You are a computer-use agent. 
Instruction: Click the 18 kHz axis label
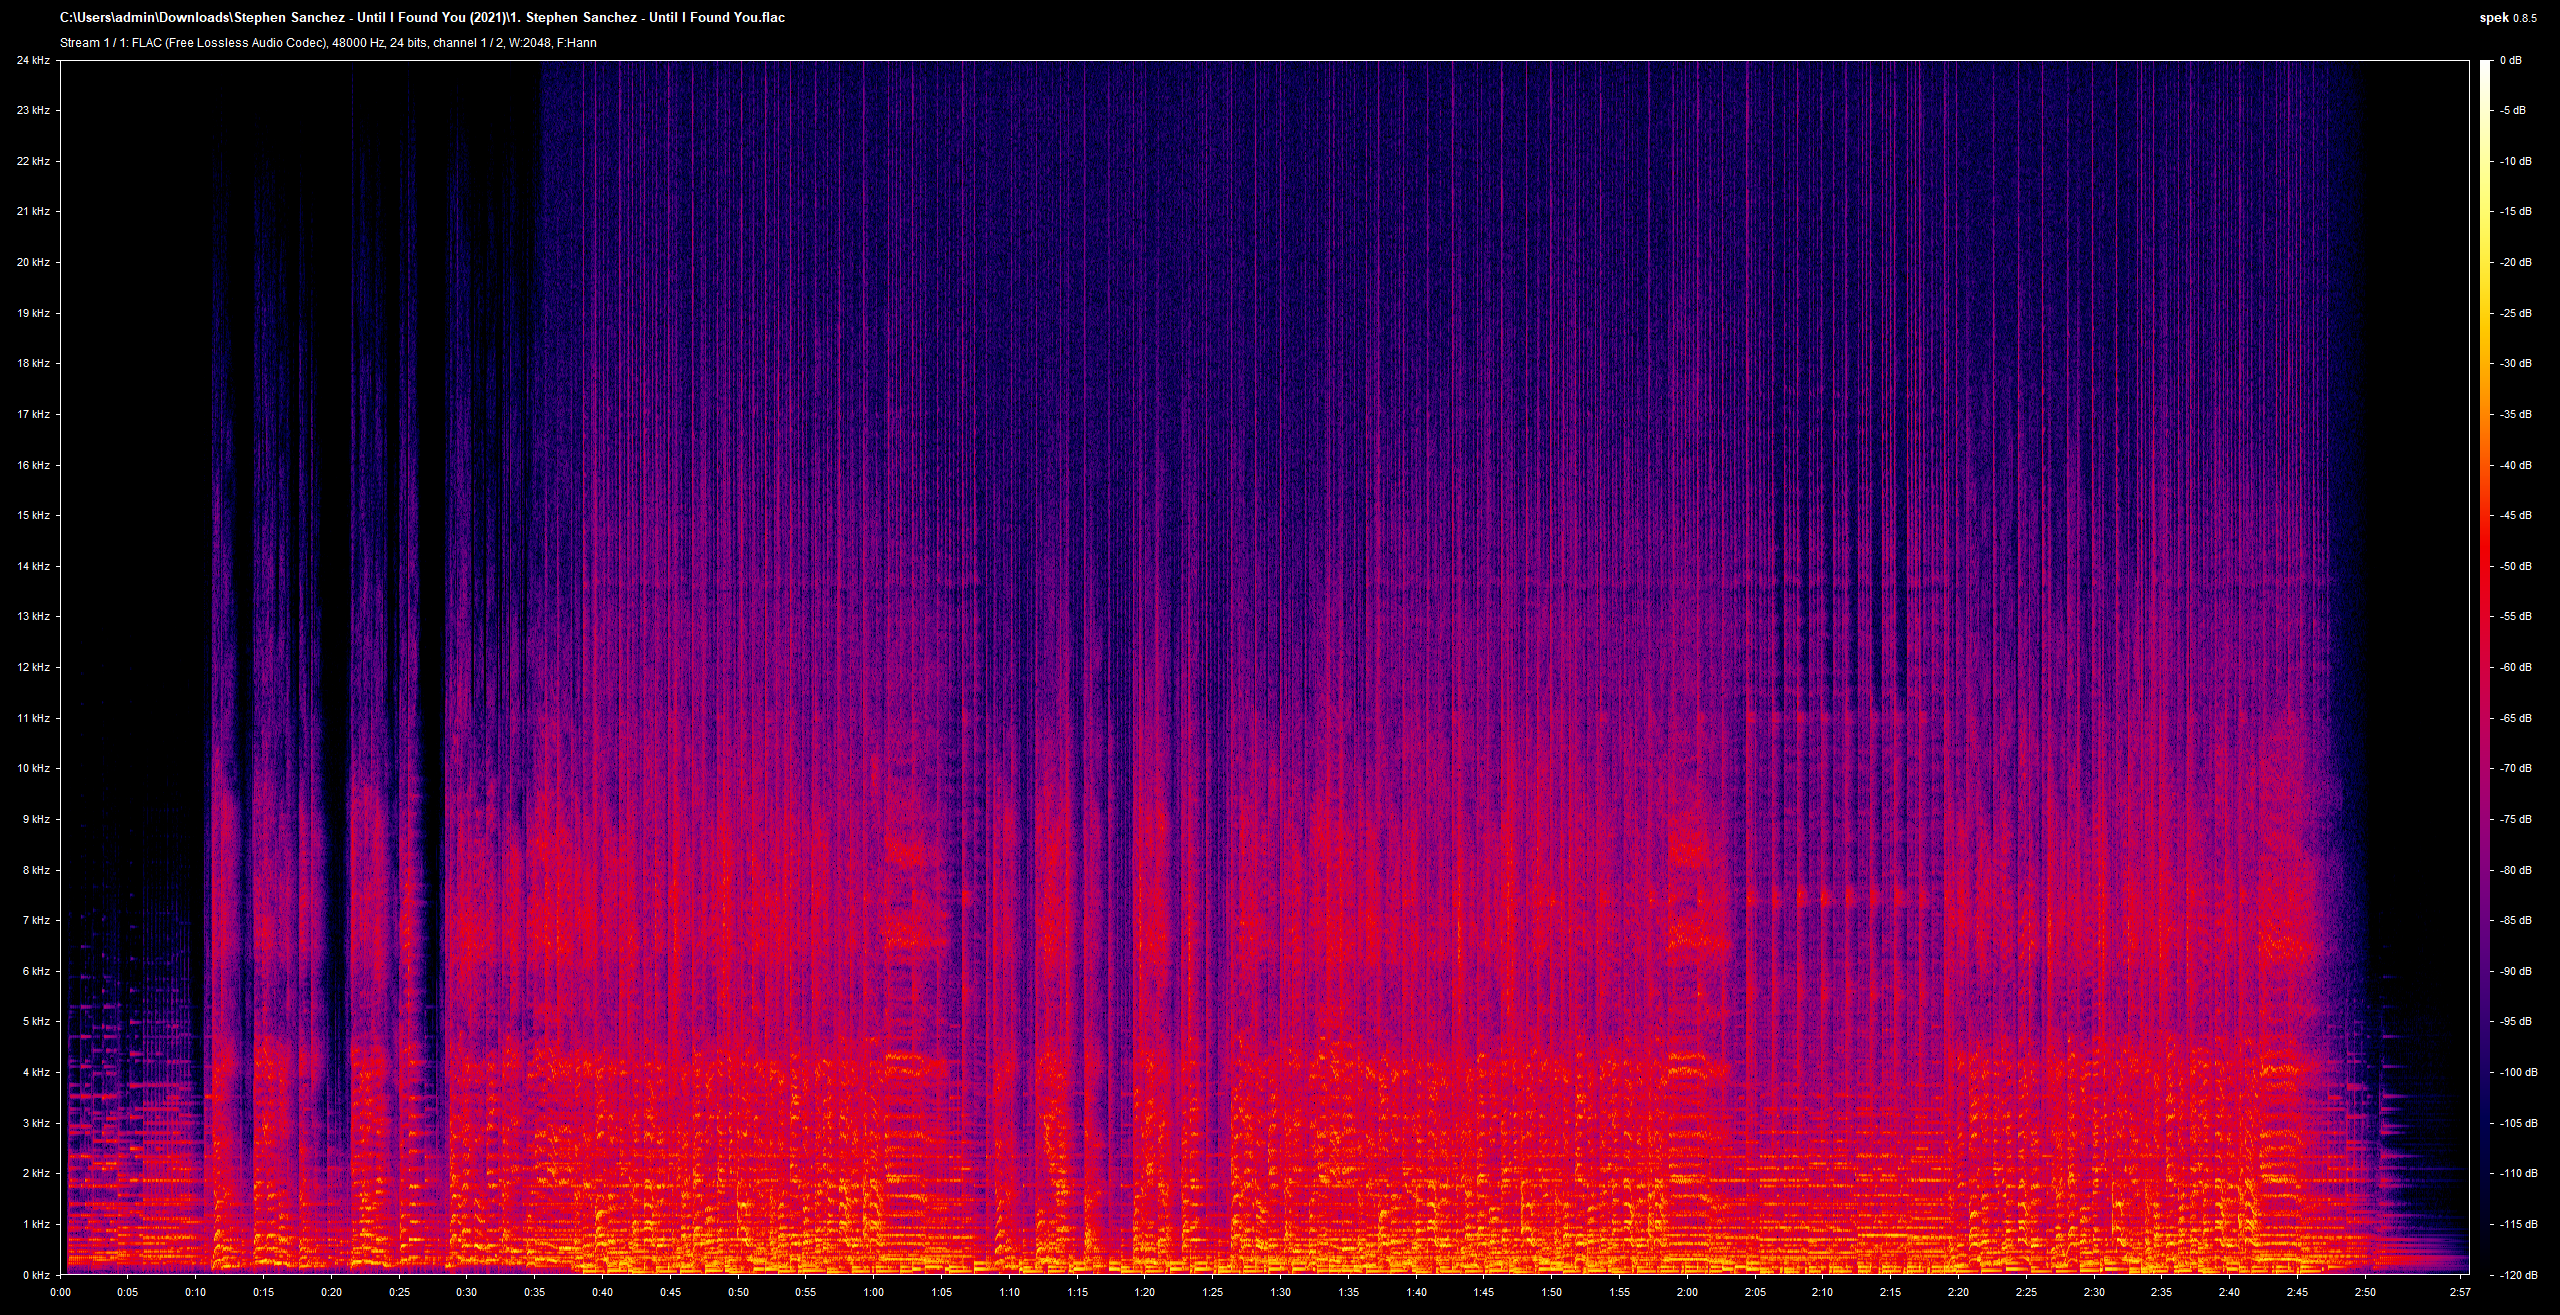(33, 364)
